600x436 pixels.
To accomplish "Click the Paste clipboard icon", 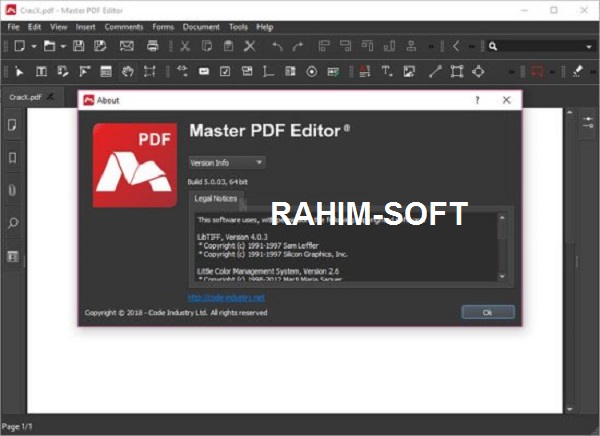I will click(x=228, y=46).
